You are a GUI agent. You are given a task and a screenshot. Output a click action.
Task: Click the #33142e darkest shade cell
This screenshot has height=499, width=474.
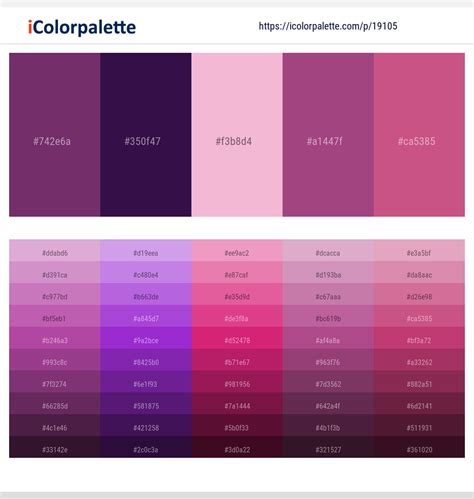(55, 447)
